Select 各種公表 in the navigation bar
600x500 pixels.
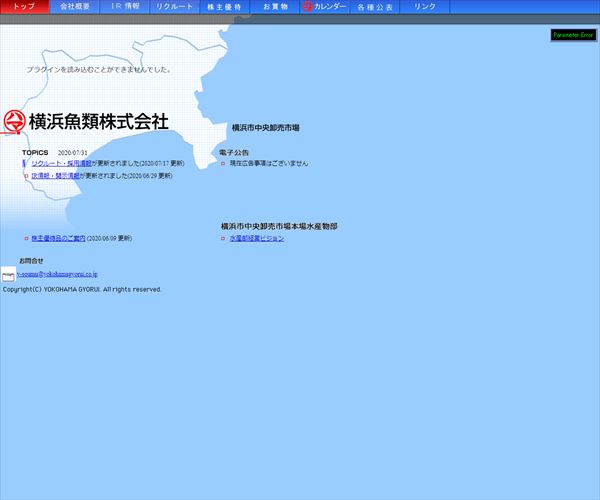375,7
